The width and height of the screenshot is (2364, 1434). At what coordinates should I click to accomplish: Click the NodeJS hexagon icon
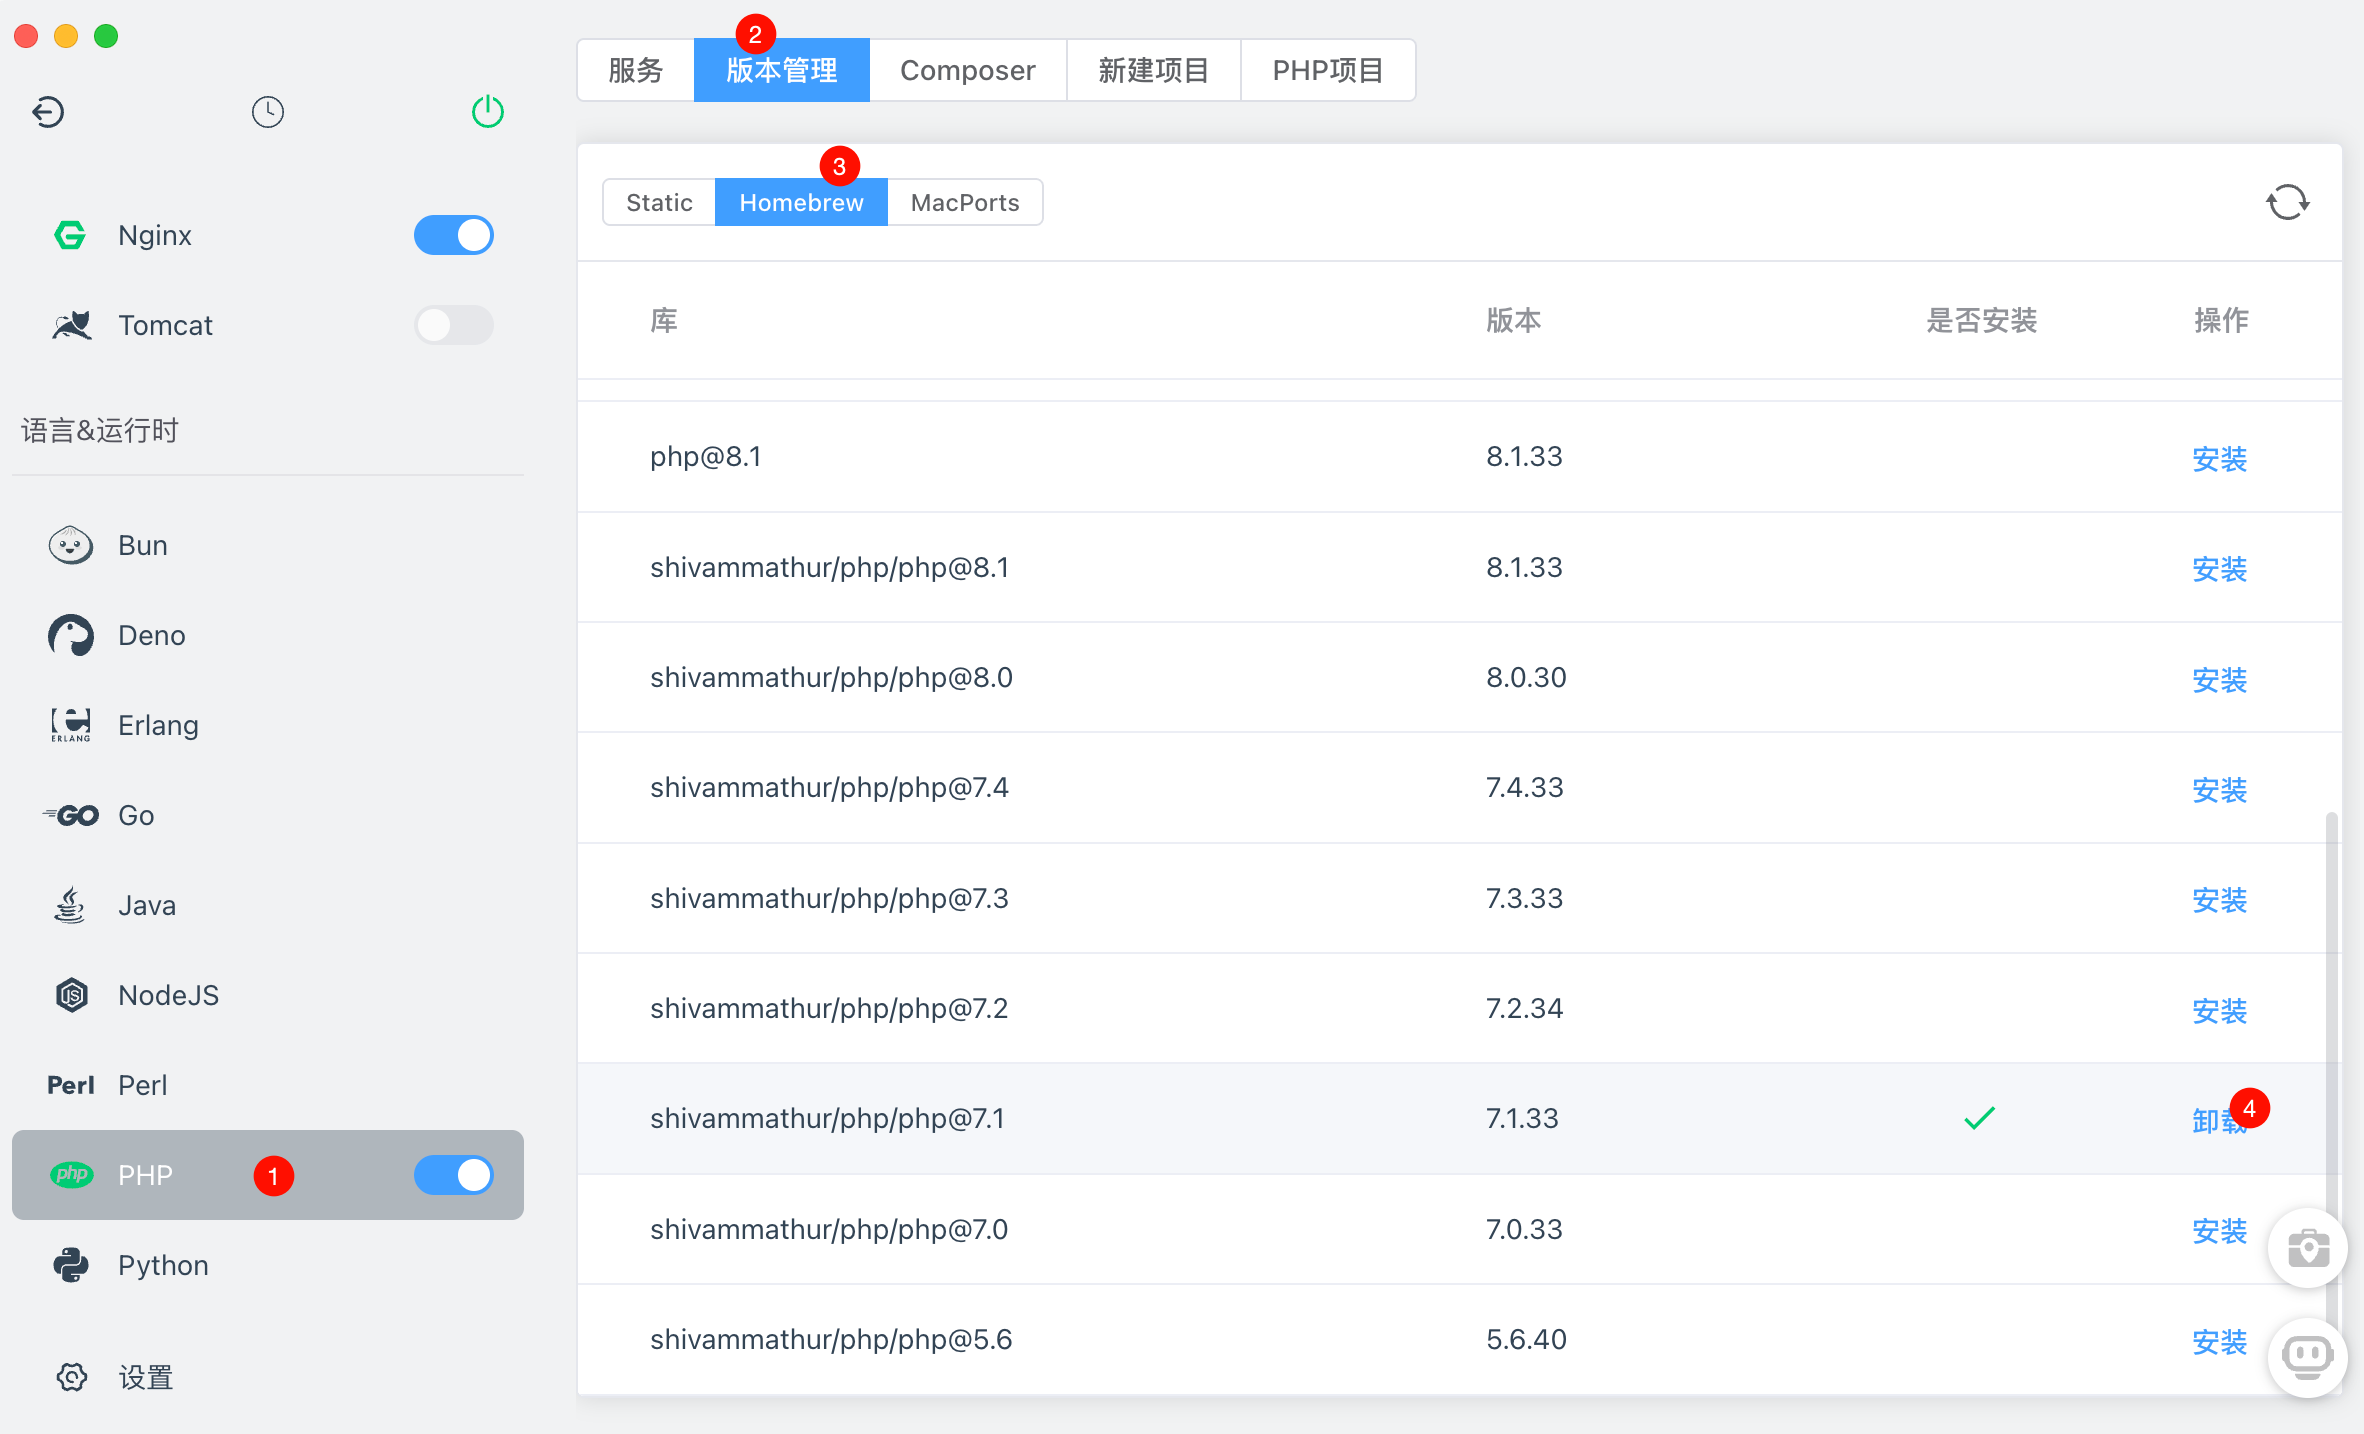point(71,995)
